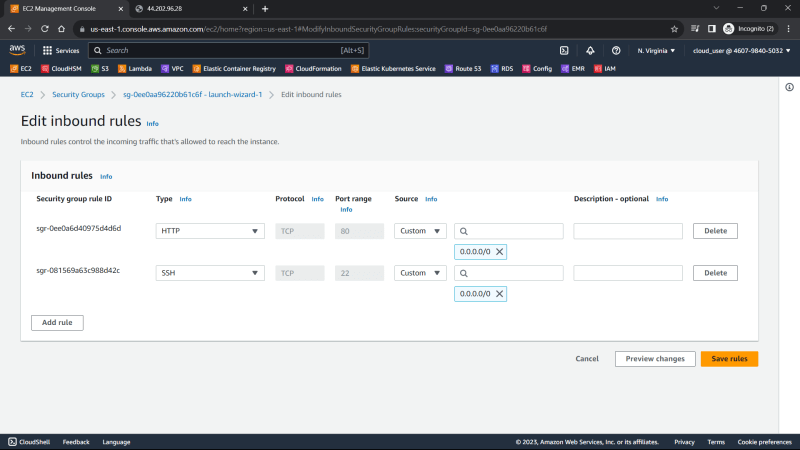Open the Services grid menu
Image resolution: width=800 pixels, height=450 pixels.
[x=61, y=51]
